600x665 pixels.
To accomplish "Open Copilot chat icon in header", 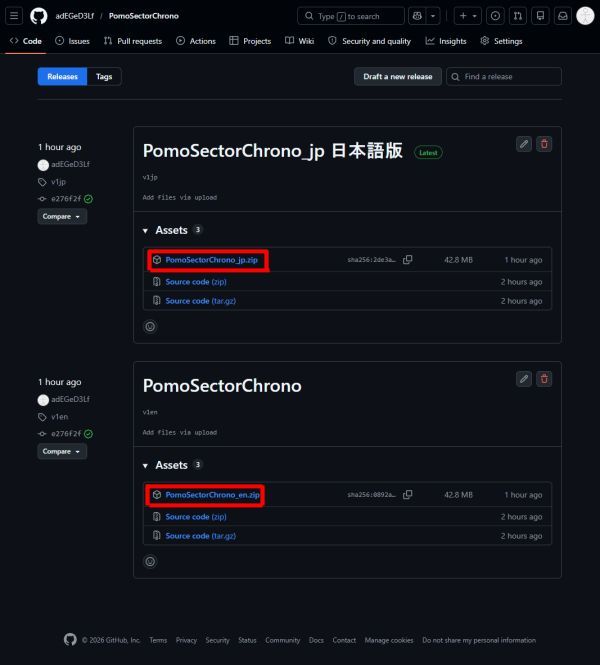I will click(417, 16).
